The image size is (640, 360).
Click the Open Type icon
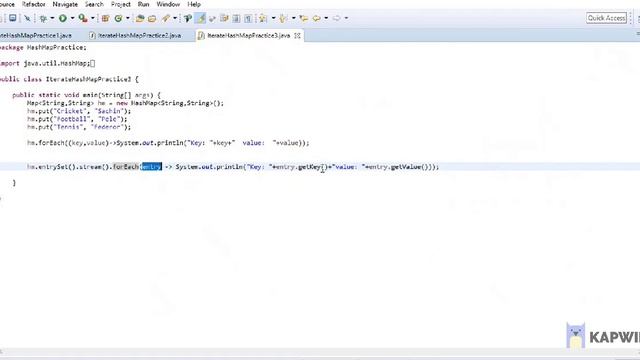pos(140,18)
